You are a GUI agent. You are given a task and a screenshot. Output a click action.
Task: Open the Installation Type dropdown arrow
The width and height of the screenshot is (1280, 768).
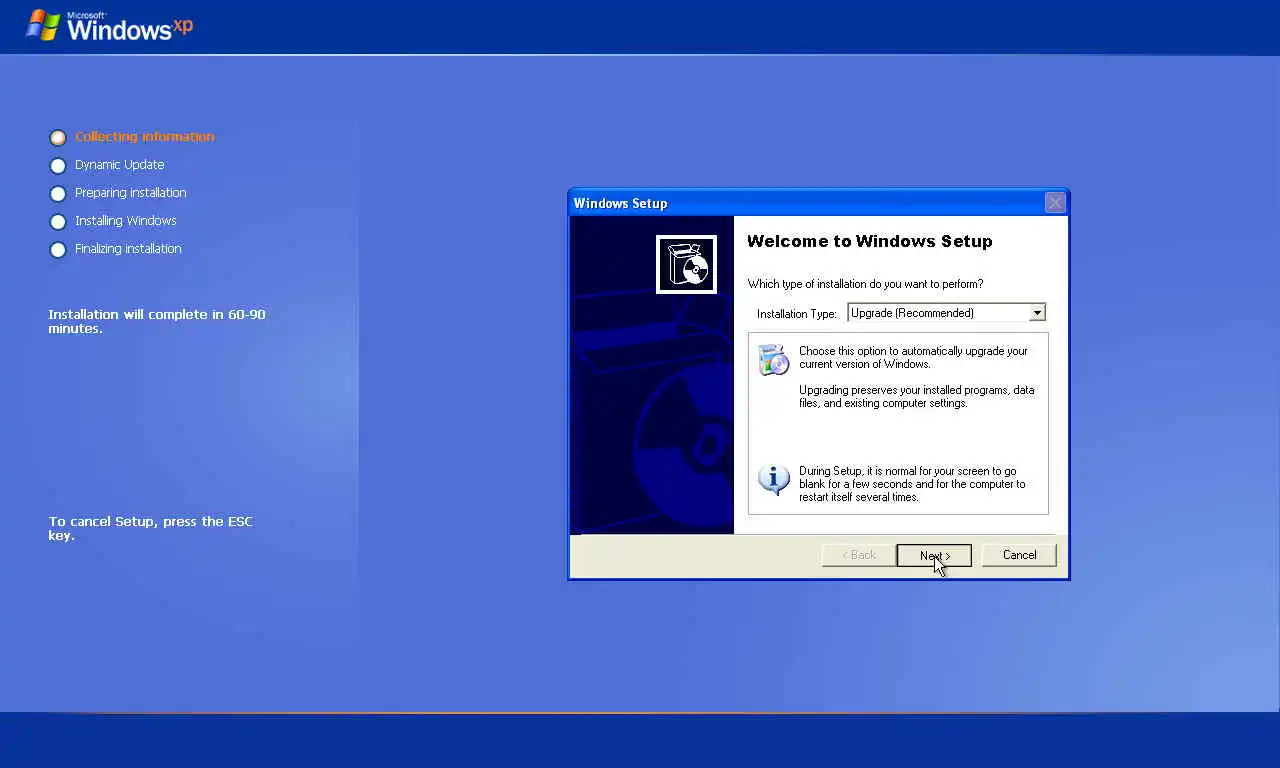[1037, 313]
